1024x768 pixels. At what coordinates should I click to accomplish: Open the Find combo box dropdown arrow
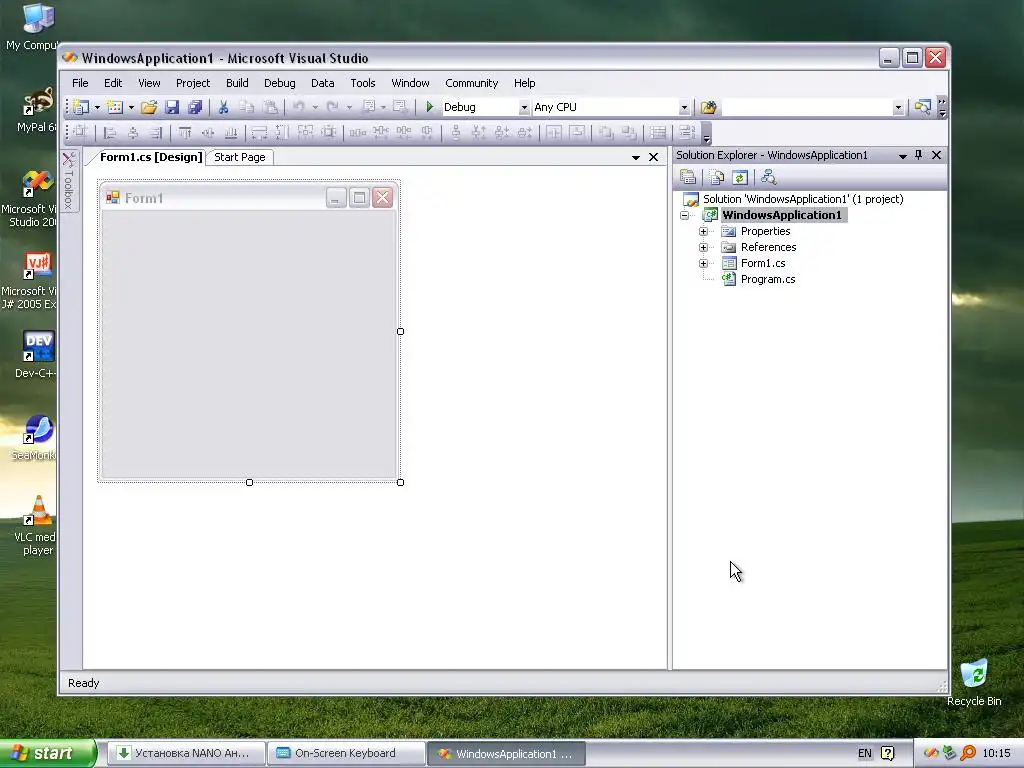coord(898,108)
